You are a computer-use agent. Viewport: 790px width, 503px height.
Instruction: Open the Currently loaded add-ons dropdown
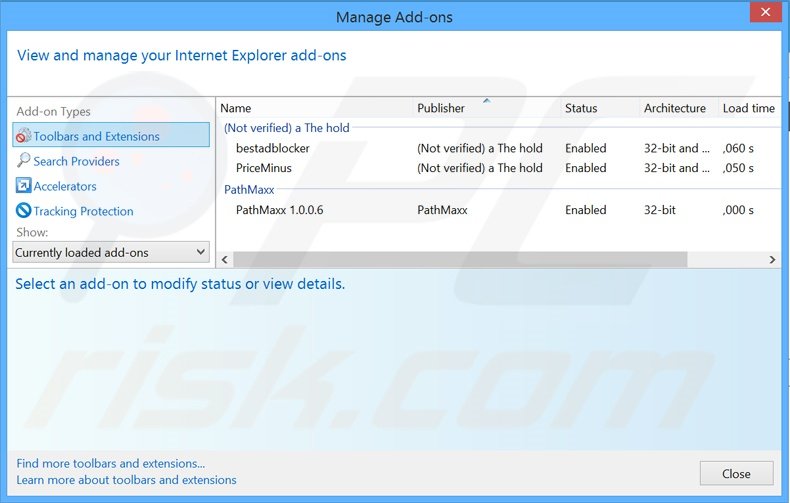coord(111,252)
